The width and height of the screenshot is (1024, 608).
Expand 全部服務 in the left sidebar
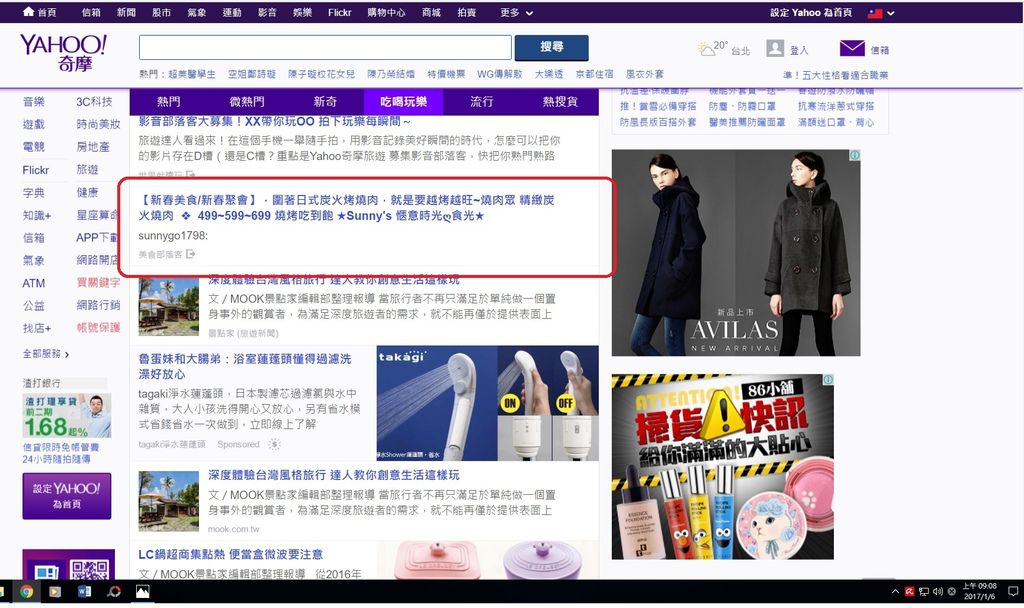pos(46,354)
